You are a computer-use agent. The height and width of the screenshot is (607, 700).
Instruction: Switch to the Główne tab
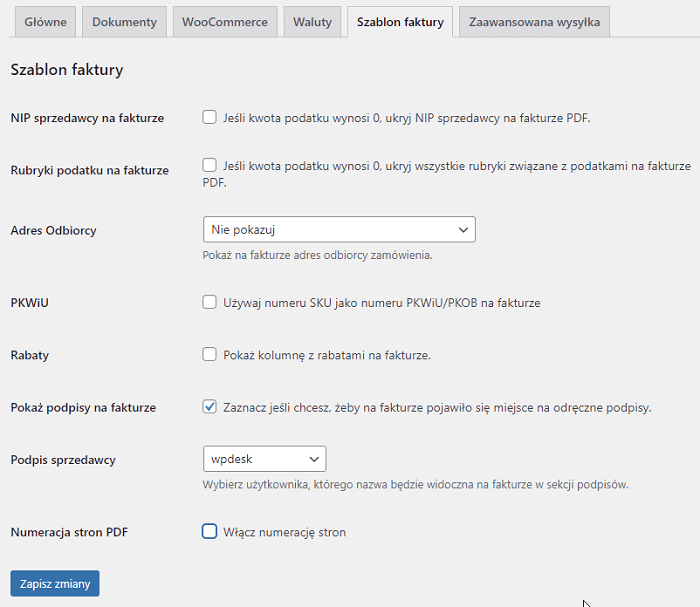pyautogui.click(x=46, y=22)
